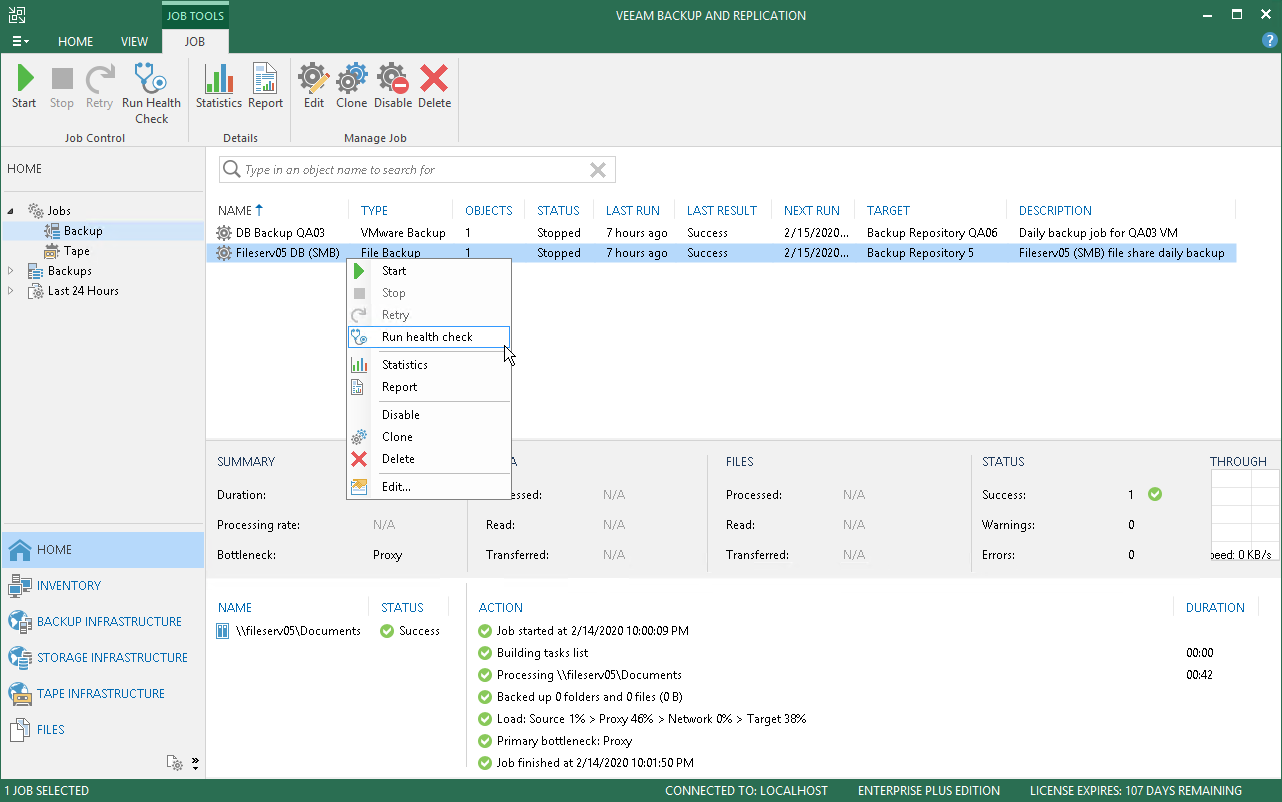The width and height of the screenshot is (1282, 802).
Task: Click Clone job in the ribbon
Action: coord(351,86)
